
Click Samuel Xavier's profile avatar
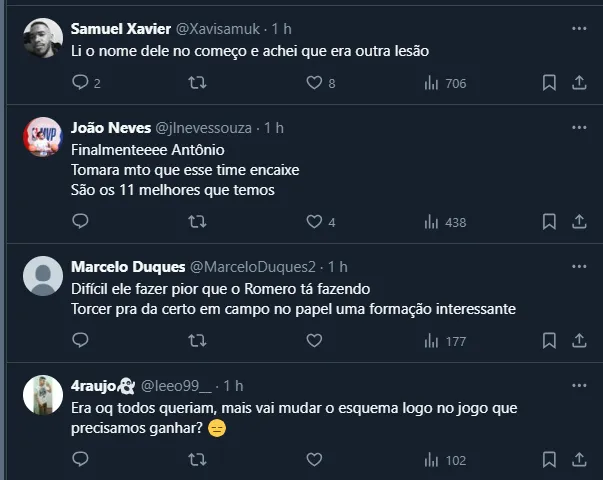click(x=43, y=39)
